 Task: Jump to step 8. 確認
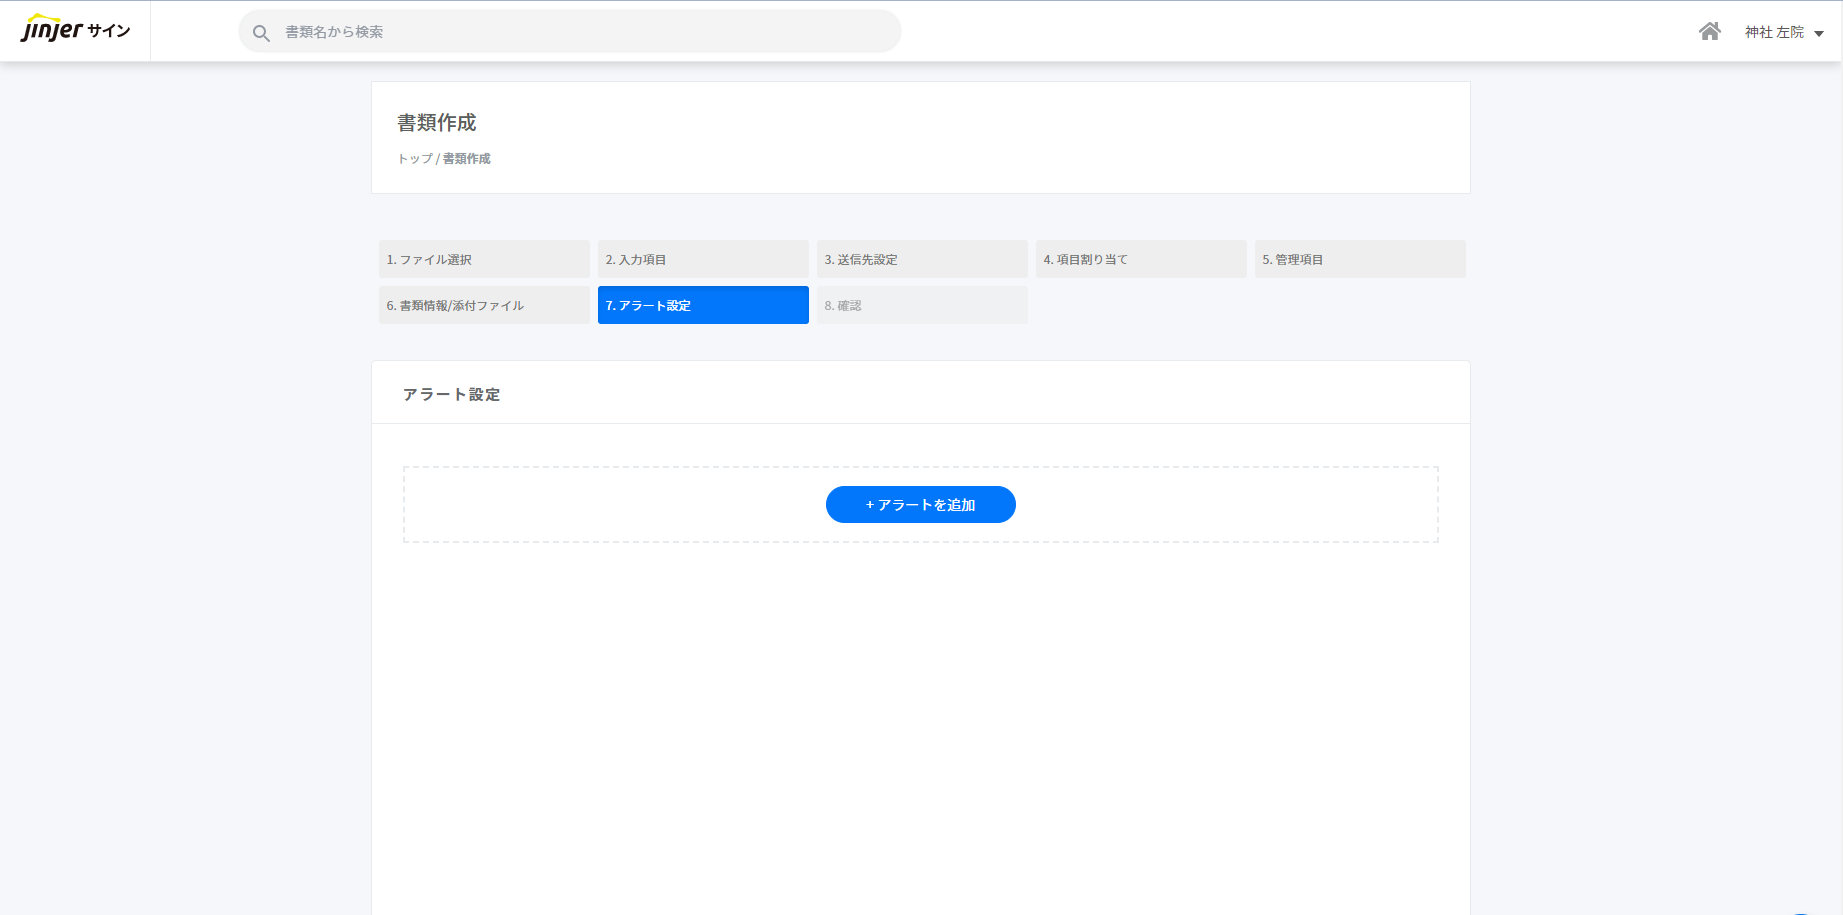[x=922, y=305]
